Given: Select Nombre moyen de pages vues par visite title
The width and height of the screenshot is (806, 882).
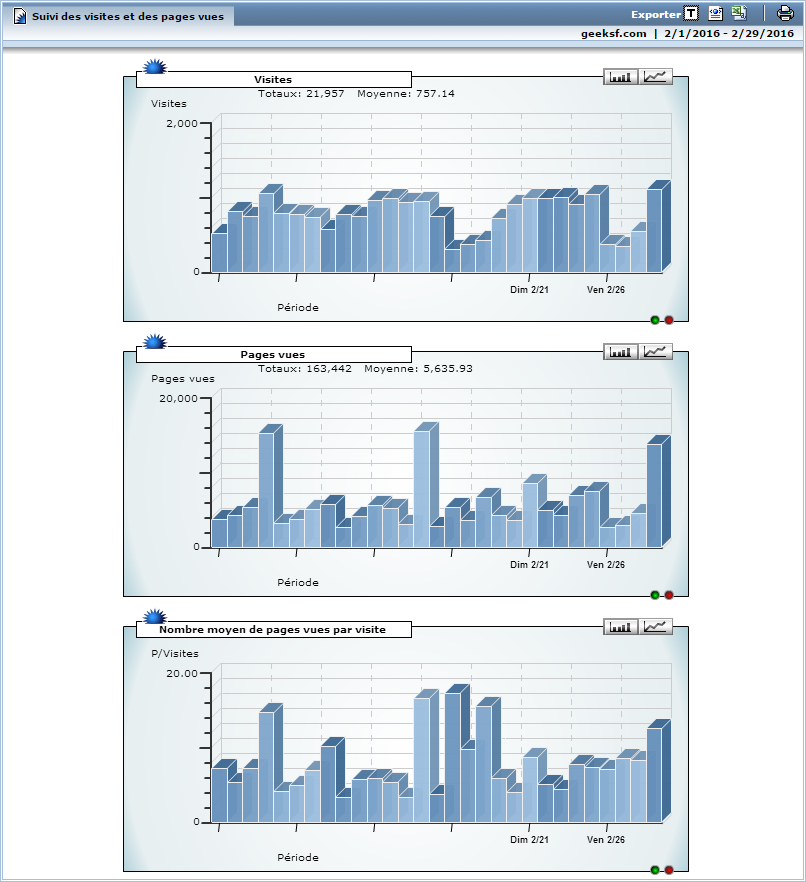Looking at the screenshot, I should tap(272, 629).
